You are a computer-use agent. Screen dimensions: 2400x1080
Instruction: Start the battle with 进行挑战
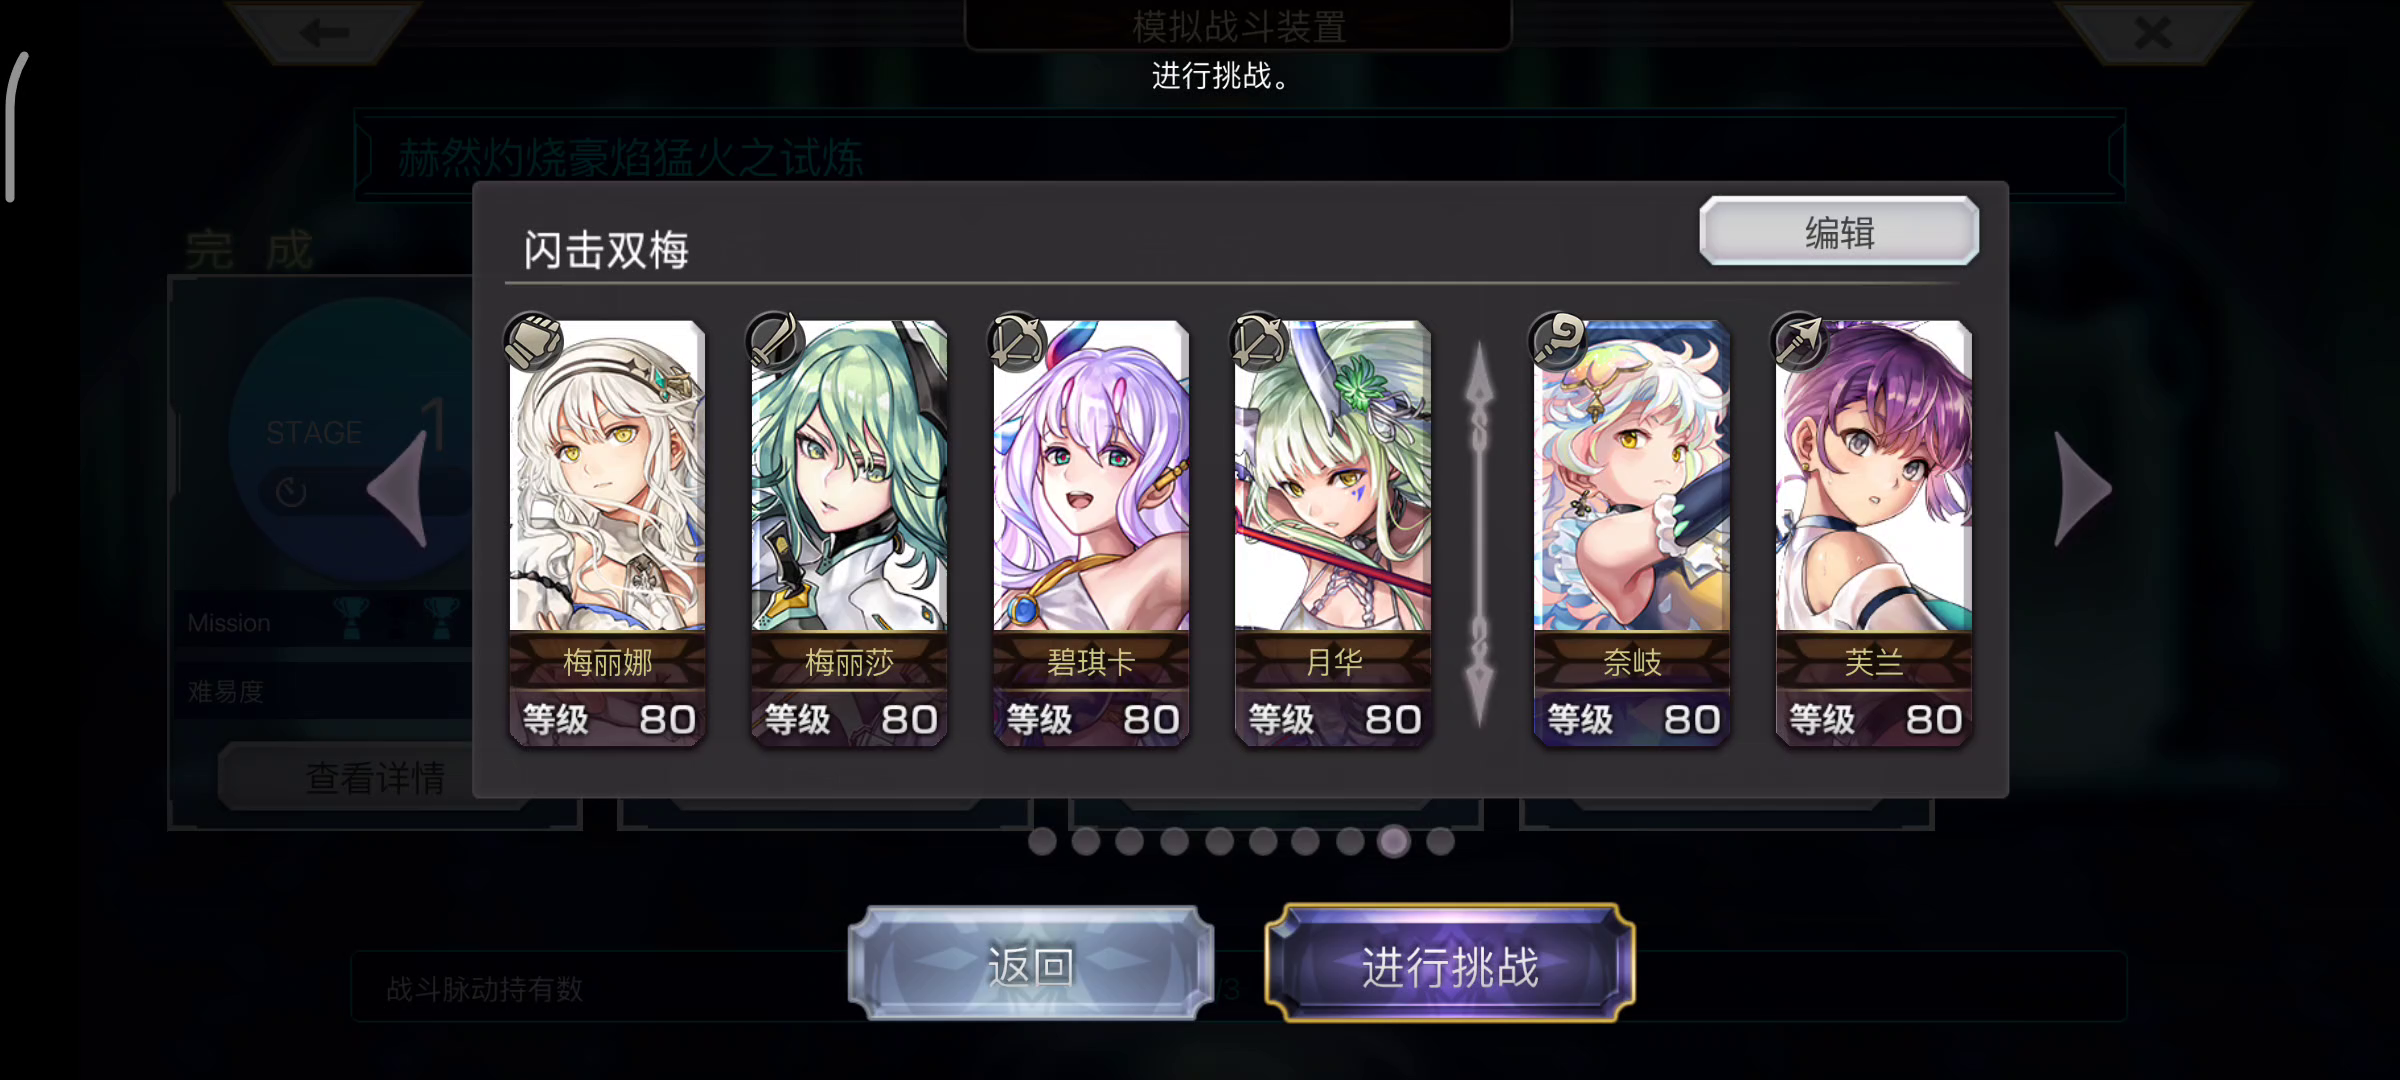point(1450,966)
